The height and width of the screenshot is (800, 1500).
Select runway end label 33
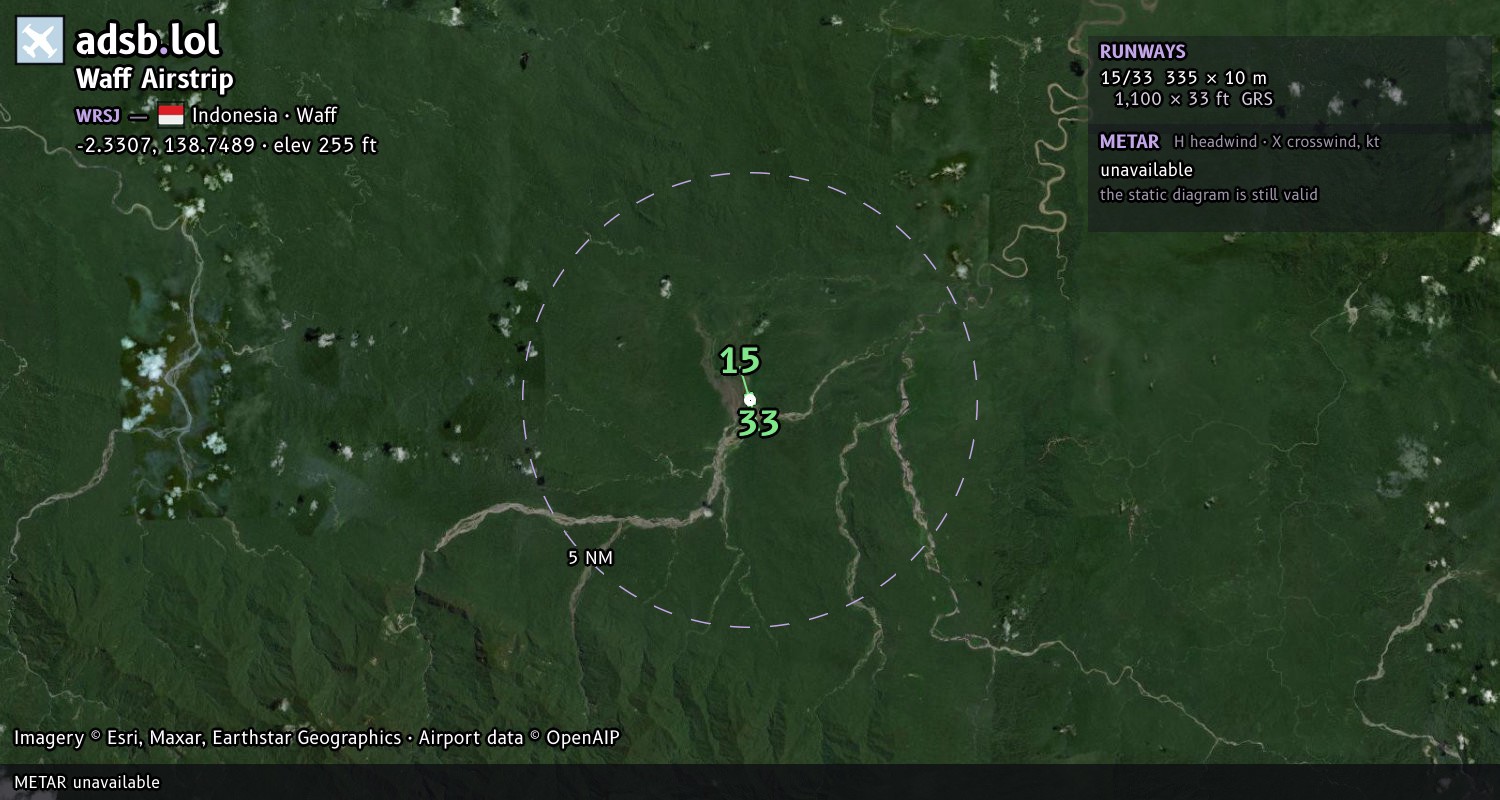758,424
